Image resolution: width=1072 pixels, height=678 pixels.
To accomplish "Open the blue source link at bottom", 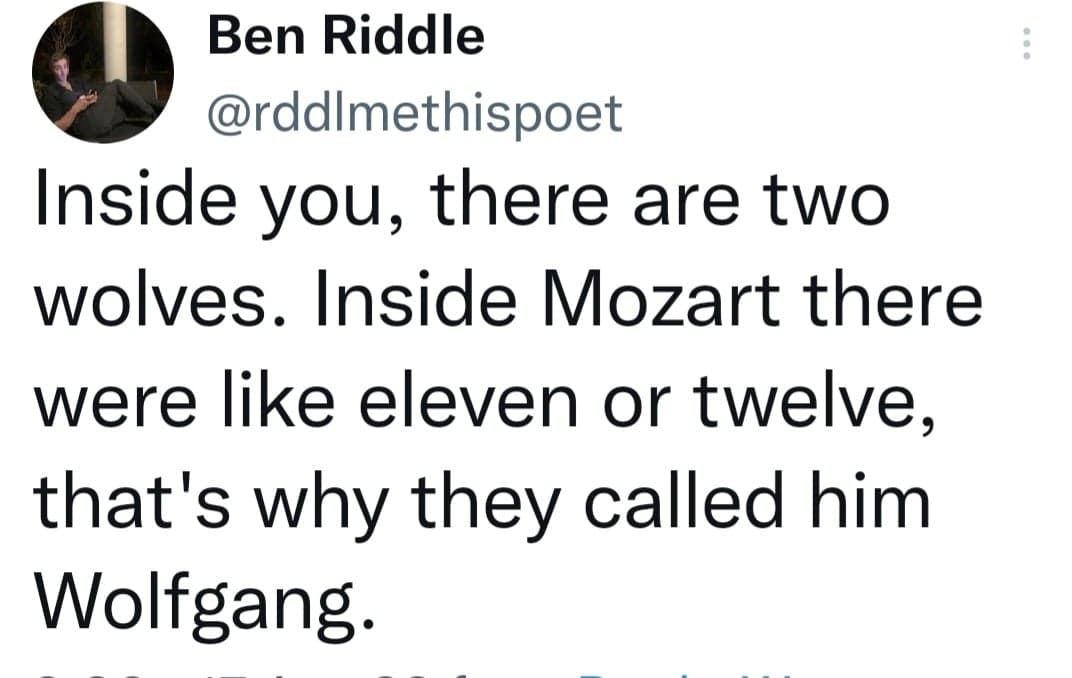I will click(680, 672).
